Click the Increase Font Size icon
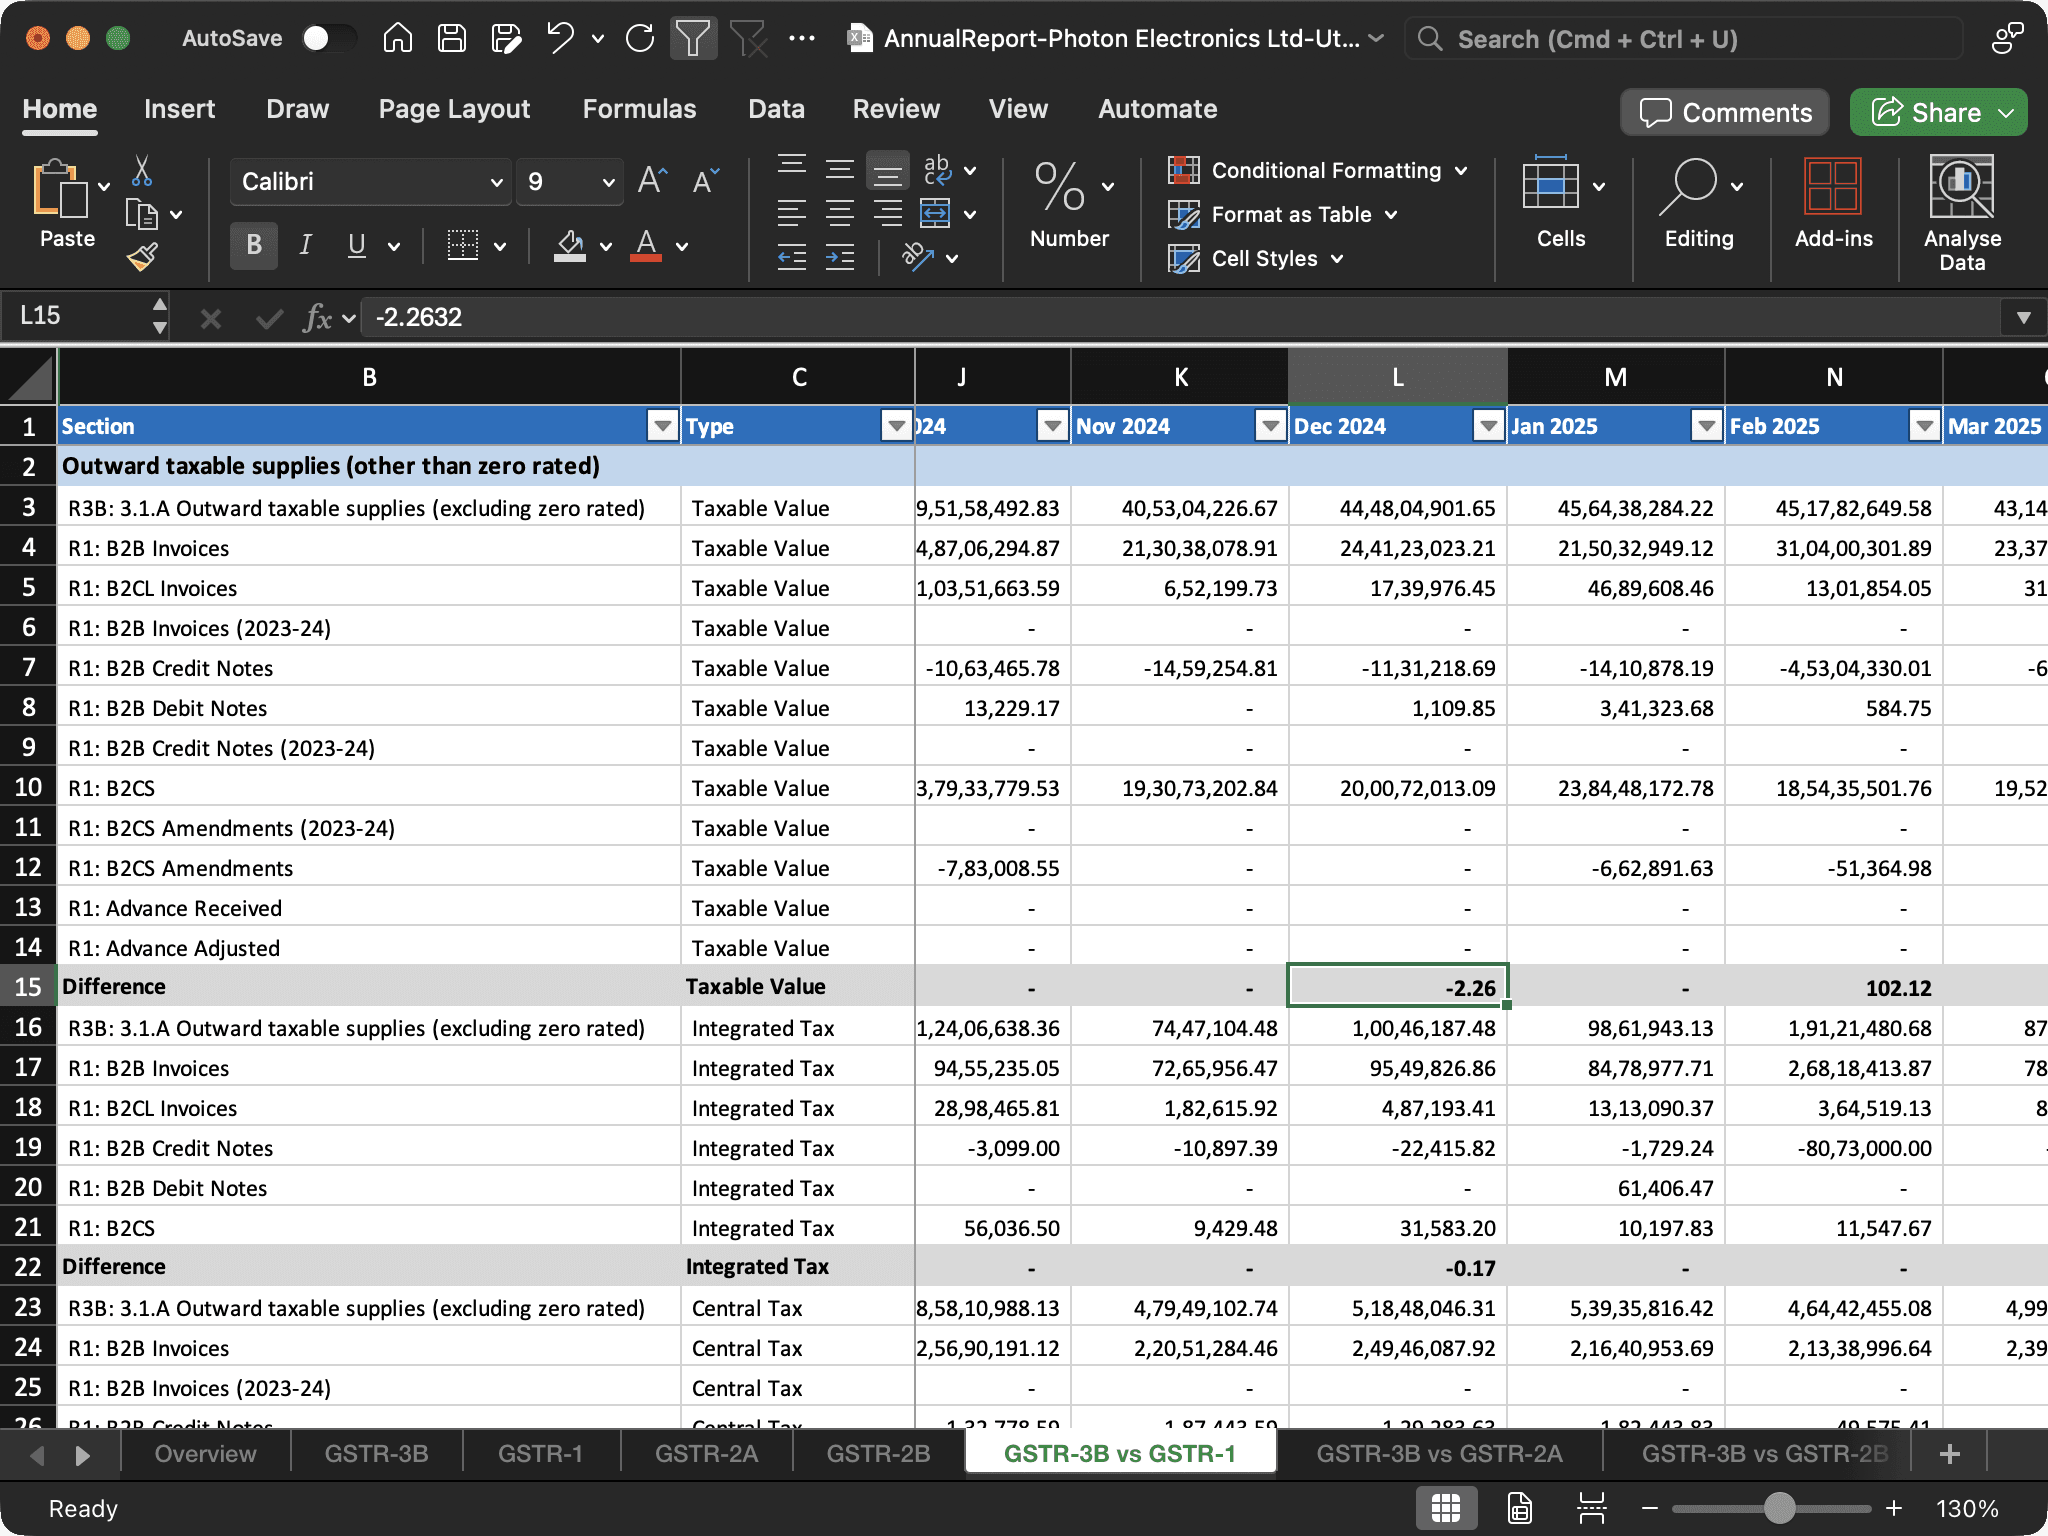 [x=652, y=181]
